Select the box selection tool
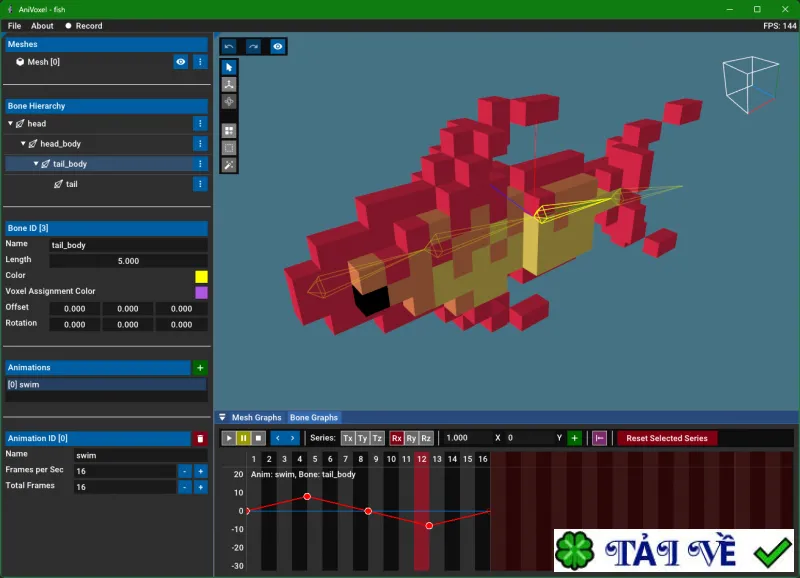The width and height of the screenshot is (800, 578). click(229, 148)
